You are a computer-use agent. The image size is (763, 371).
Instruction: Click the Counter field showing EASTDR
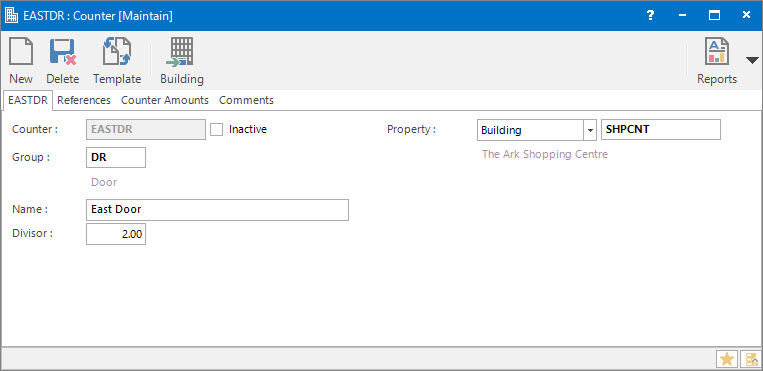coord(146,130)
